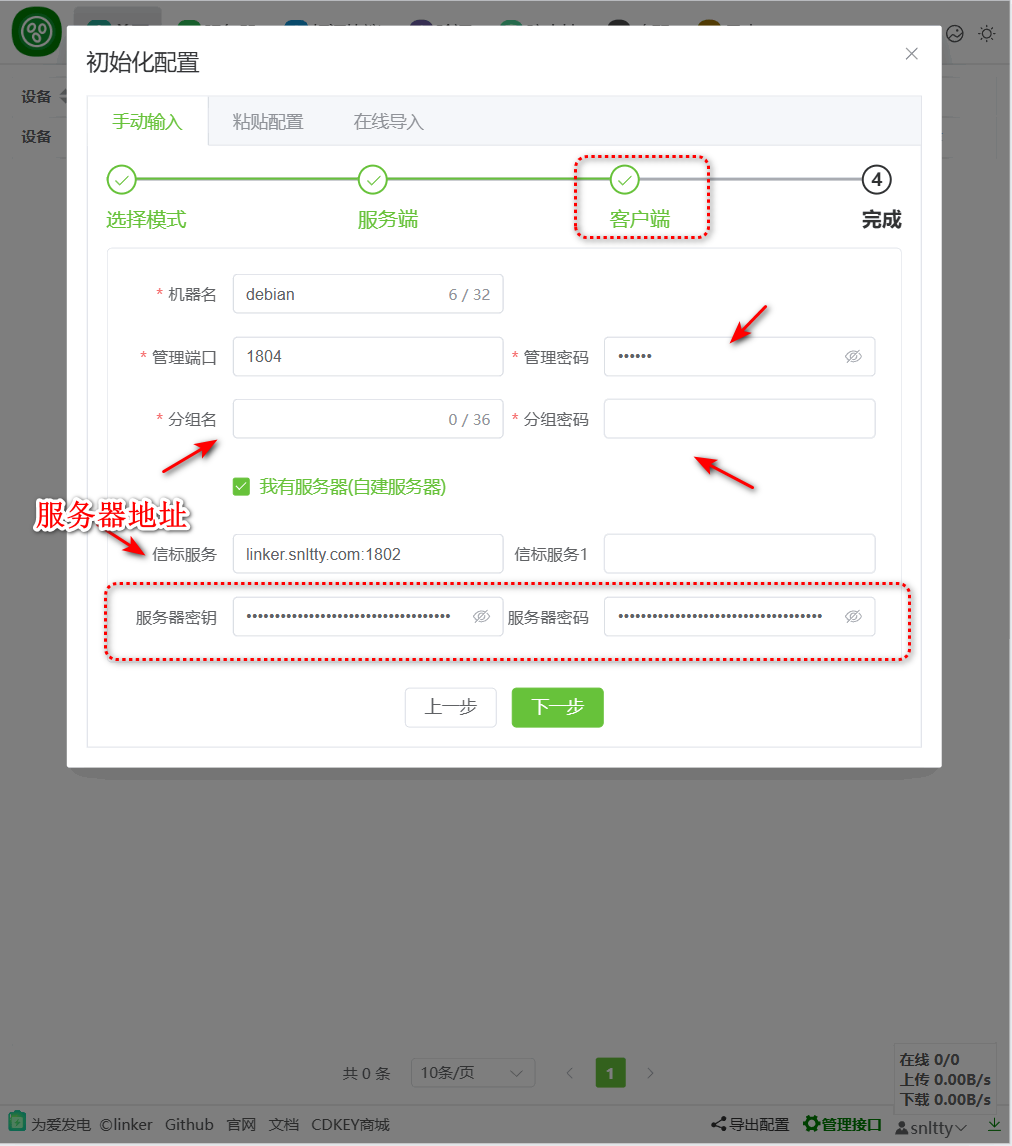Click the 上一步 button
1012x1146 pixels.
(451, 707)
